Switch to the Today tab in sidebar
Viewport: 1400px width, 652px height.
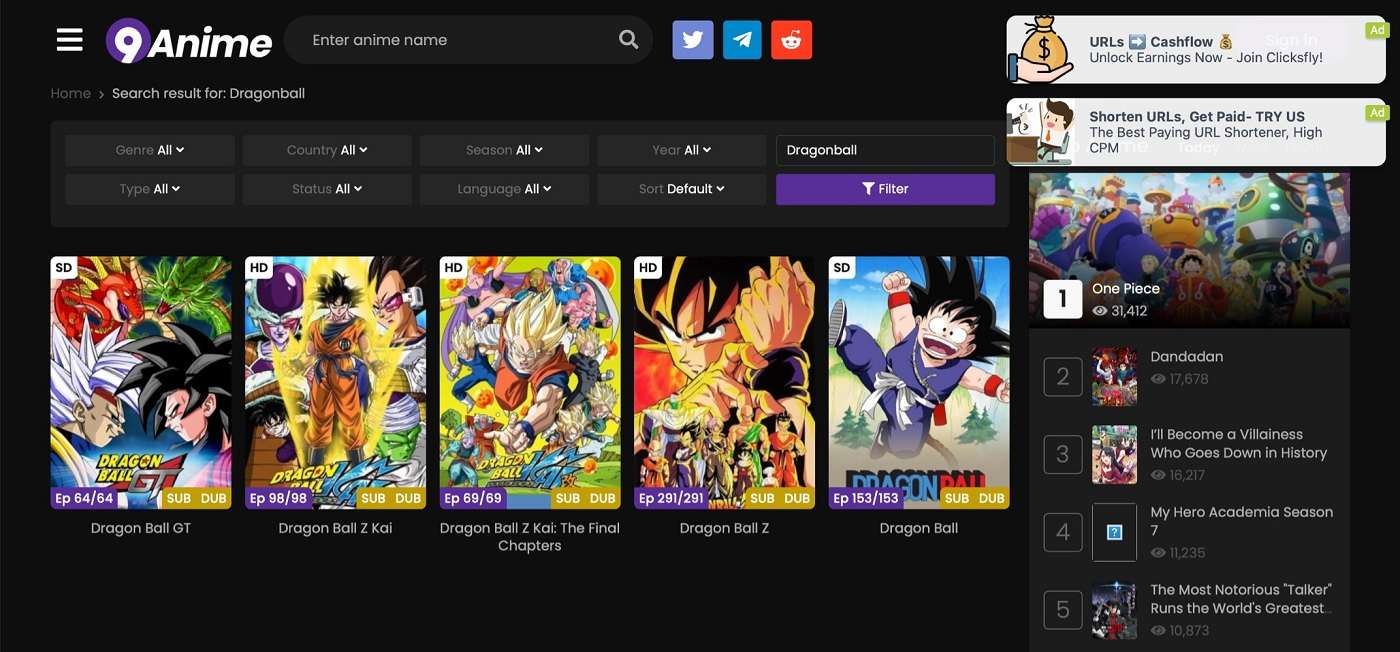1197,147
